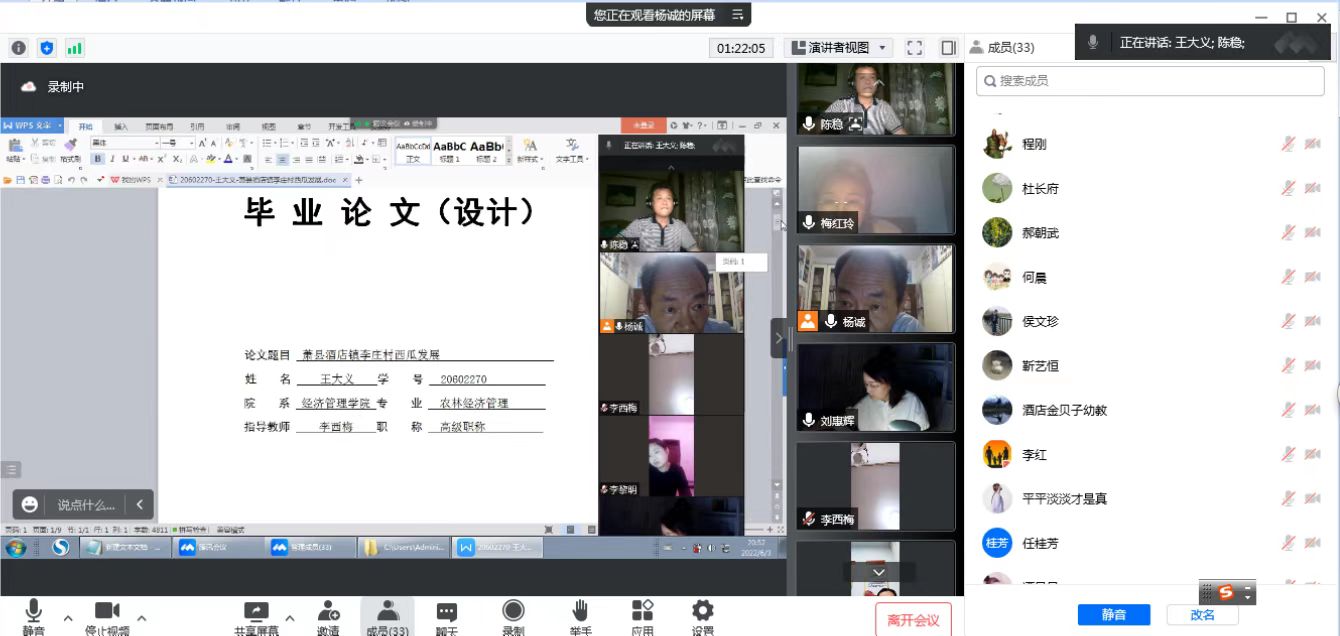Screen dimensions: 1340x636
Task: Enter fullscreen mode with the brackets icon
Action: 914,48
